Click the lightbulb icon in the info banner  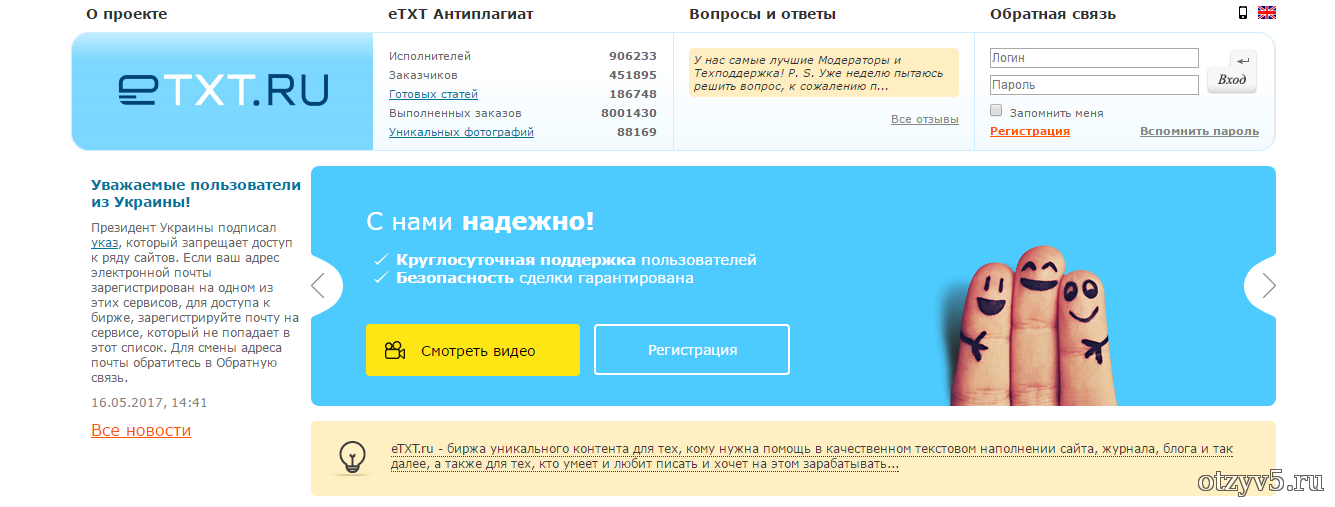click(x=351, y=457)
